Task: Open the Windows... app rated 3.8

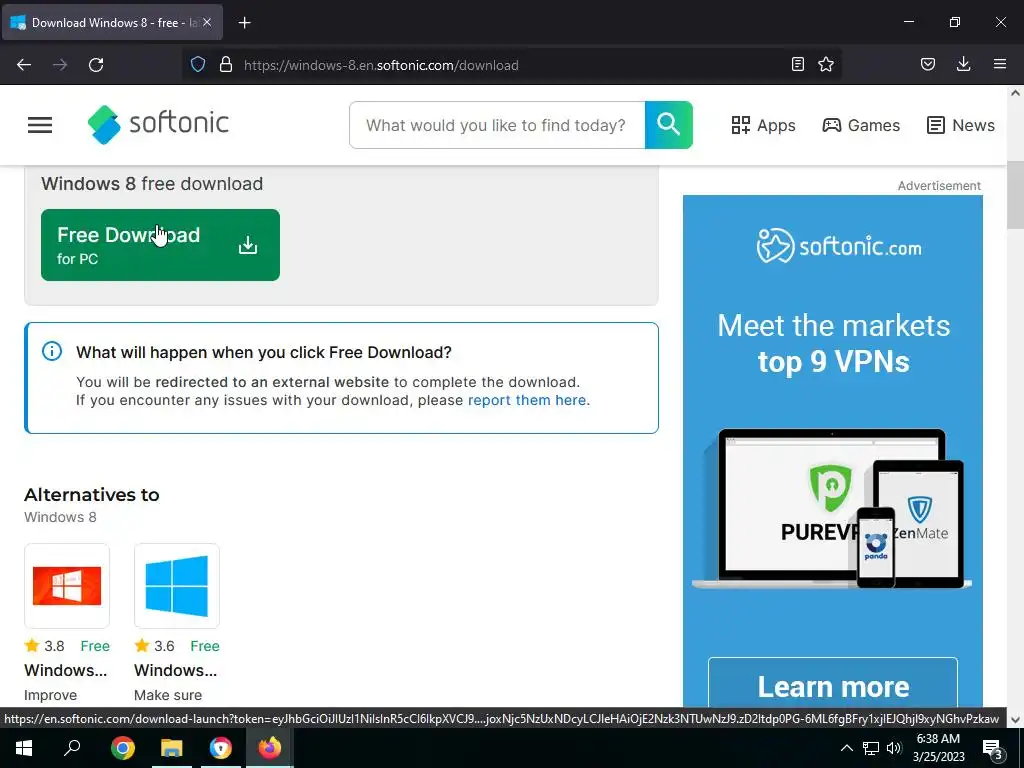Action: click(65, 670)
